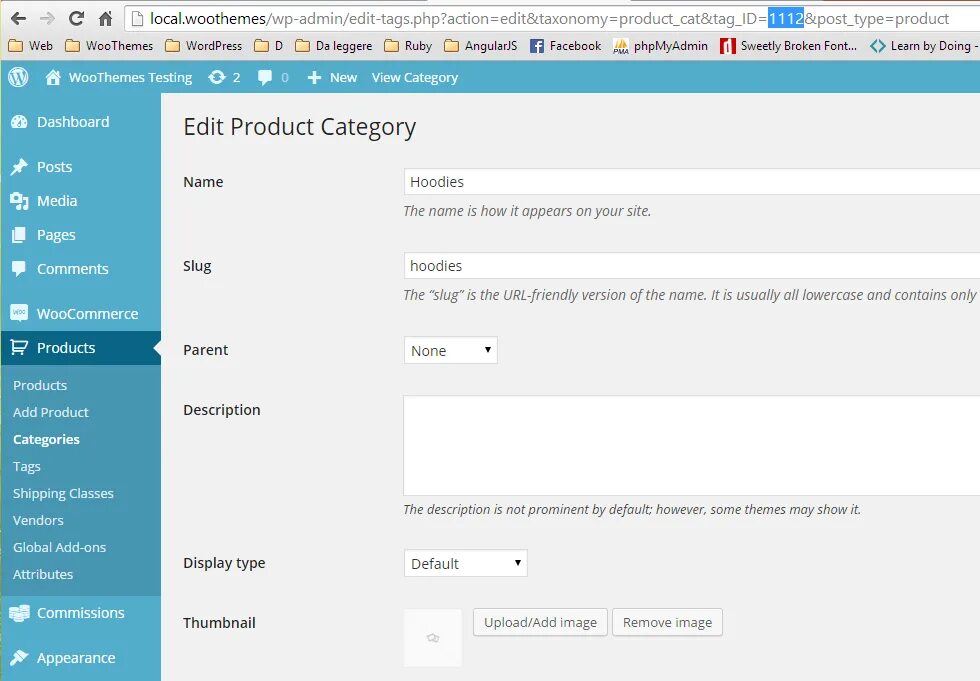Click the browser back arrow
The width and height of the screenshot is (980, 681).
[x=19, y=19]
